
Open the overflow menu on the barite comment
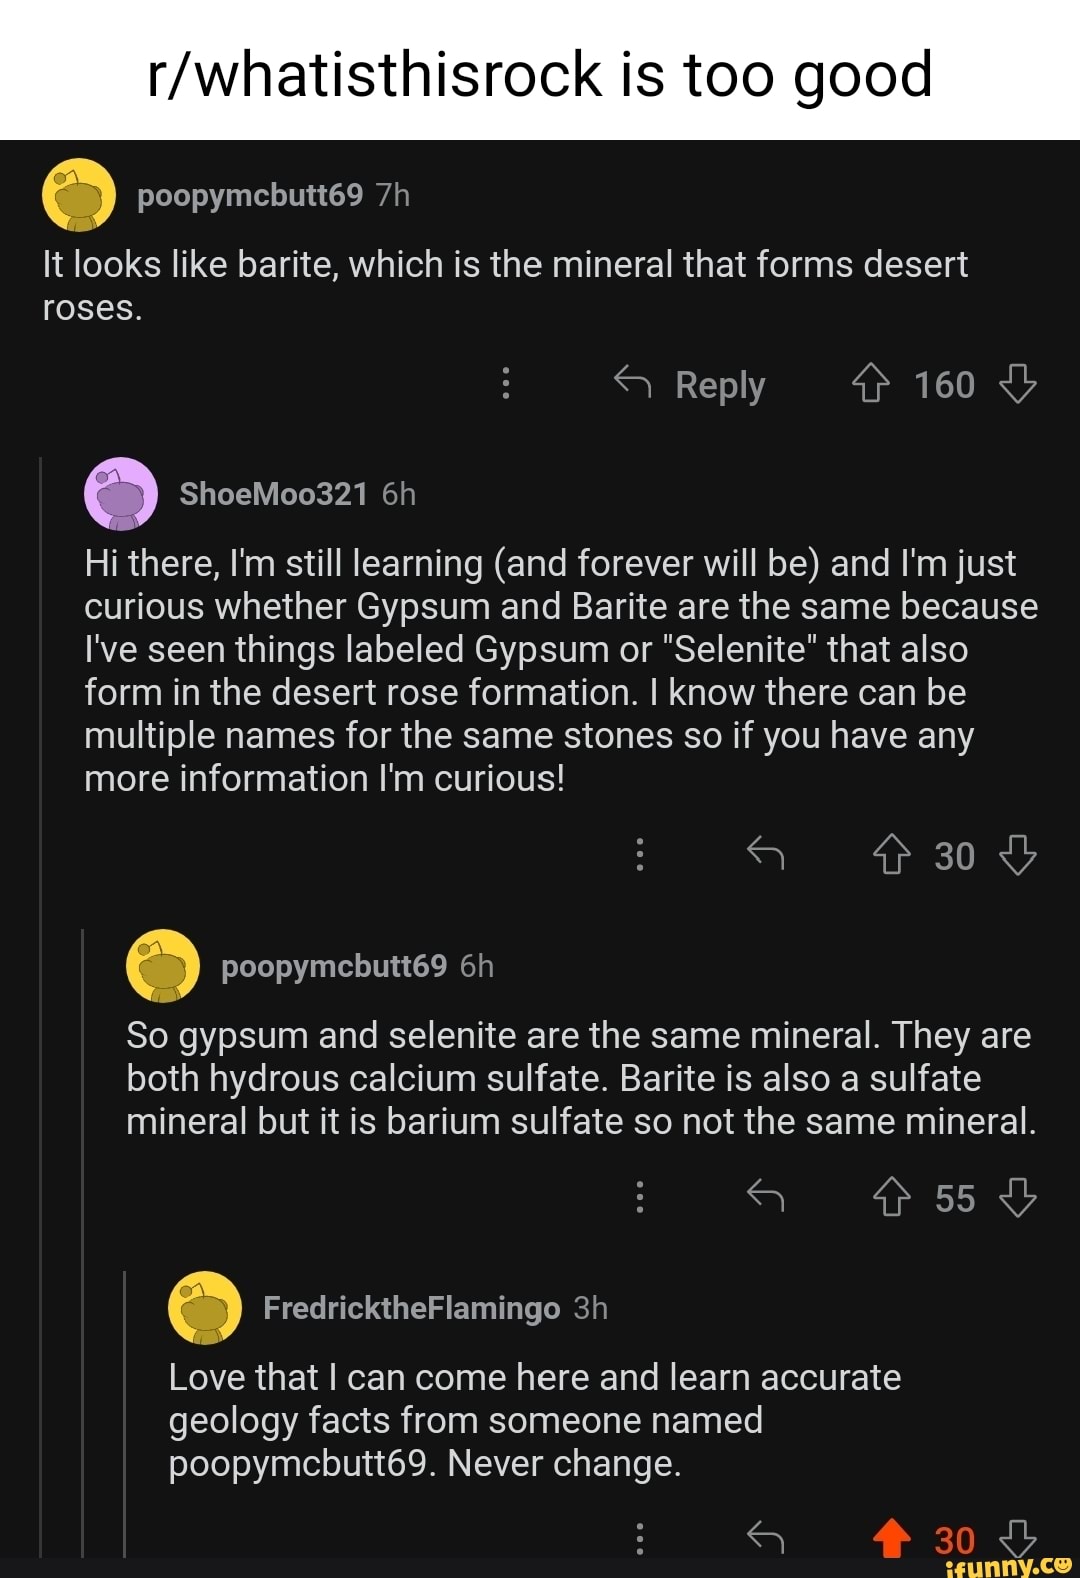click(506, 385)
